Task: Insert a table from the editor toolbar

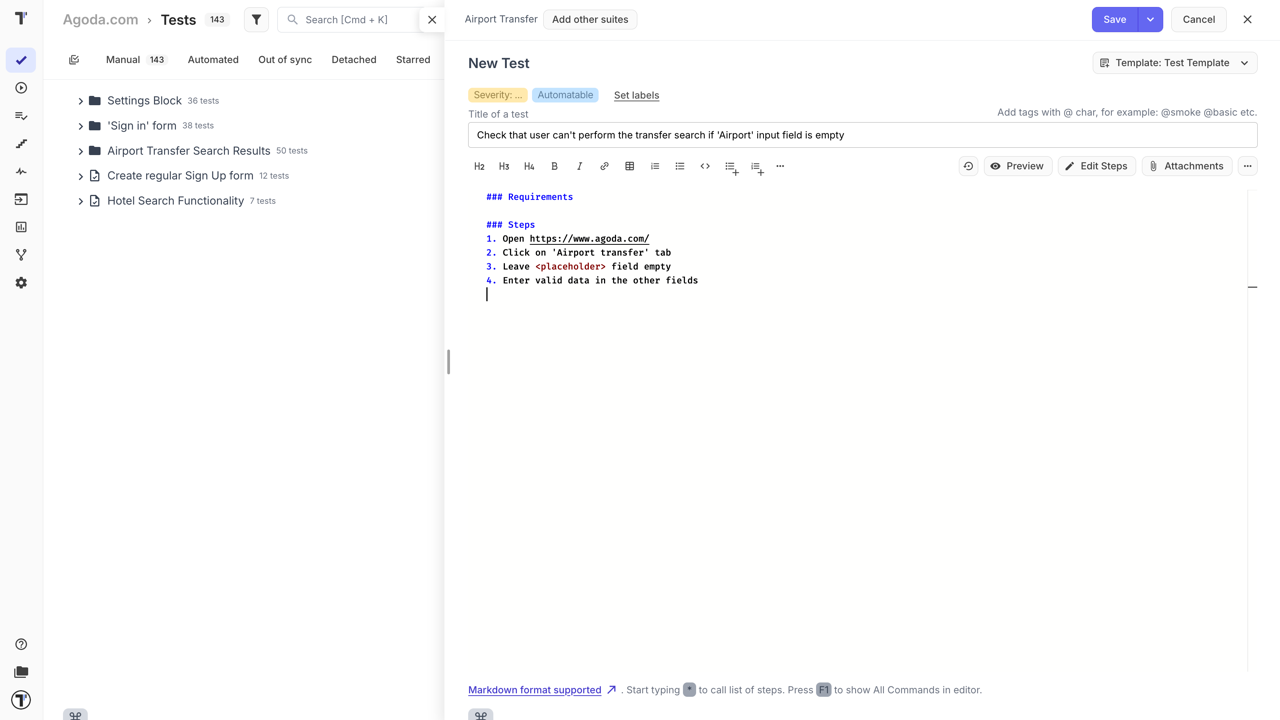Action: point(629,166)
